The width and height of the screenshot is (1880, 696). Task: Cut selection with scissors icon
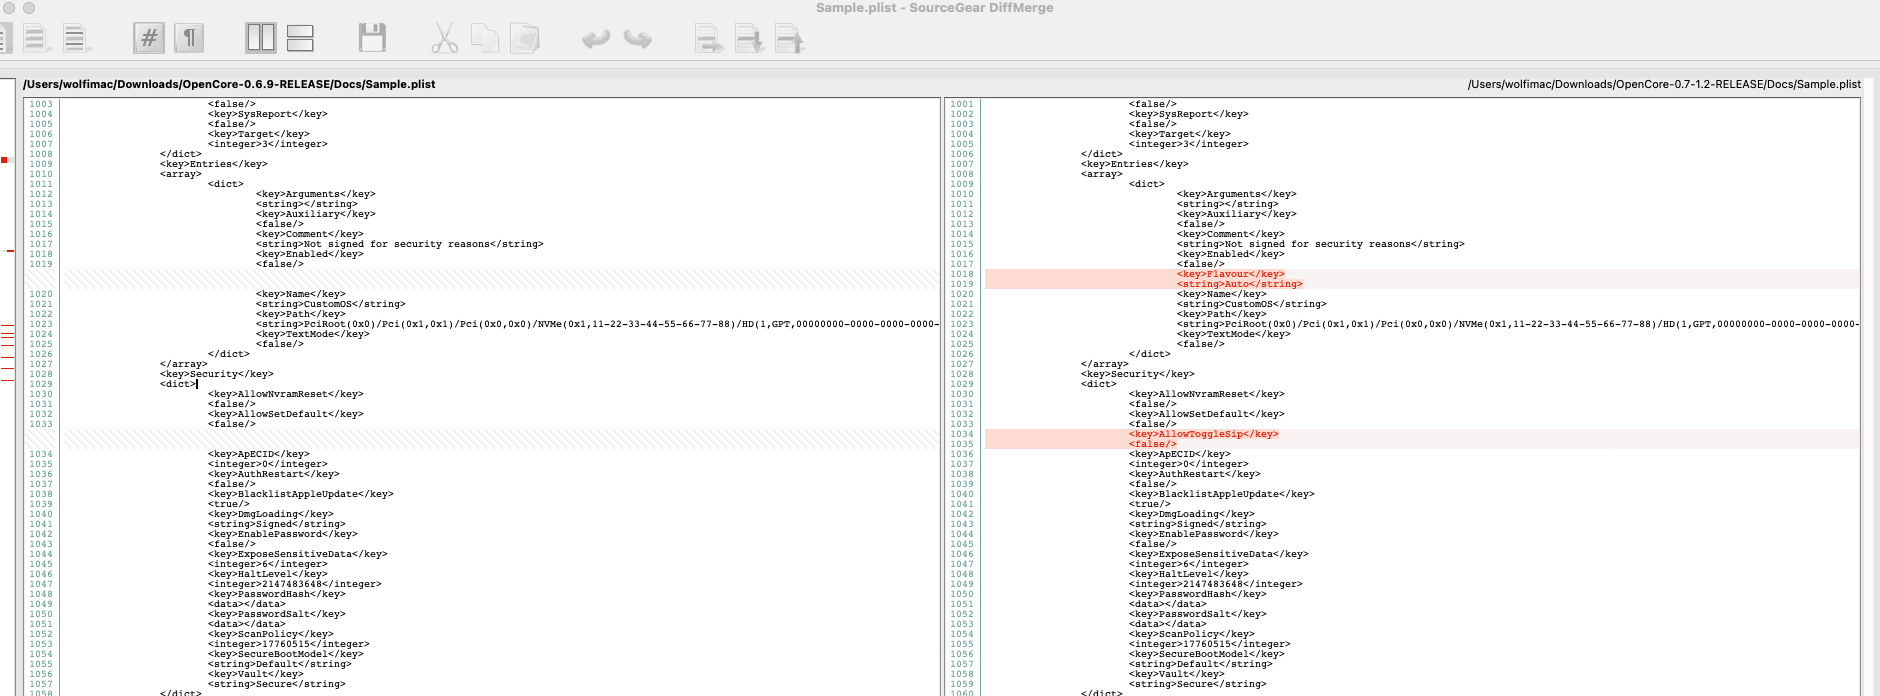(444, 38)
